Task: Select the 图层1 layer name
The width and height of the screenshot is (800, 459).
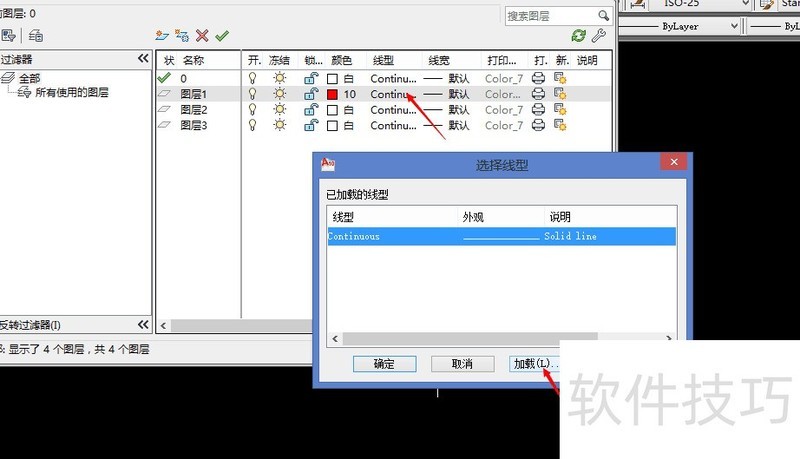Action: pyautogui.click(x=193, y=94)
